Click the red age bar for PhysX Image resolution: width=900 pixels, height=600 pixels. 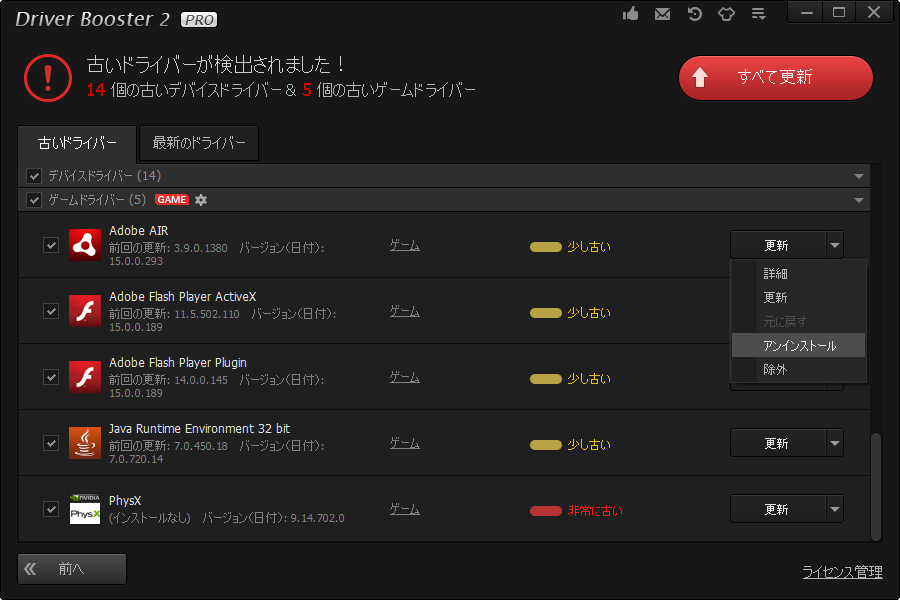tap(545, 511)
